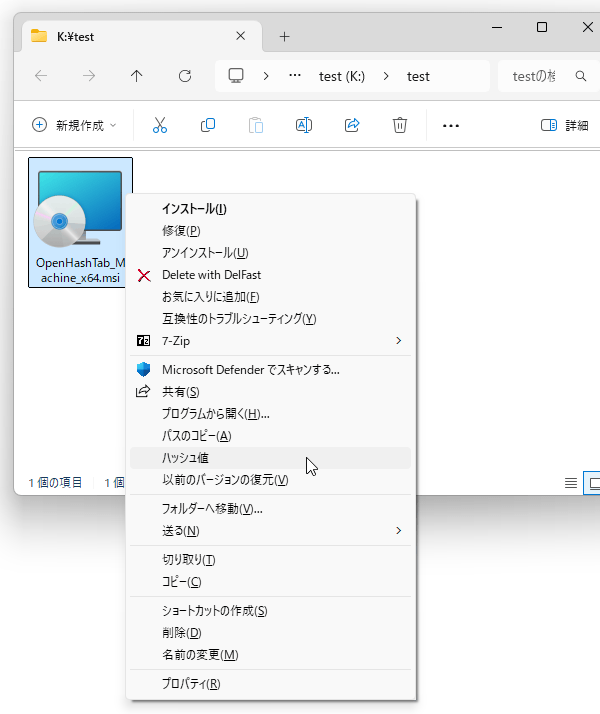Screen dimensions: 600x714
Task: Expand breadcrumb chevron after PC icon
Action: pyautogui.click(x=266, y=76)
